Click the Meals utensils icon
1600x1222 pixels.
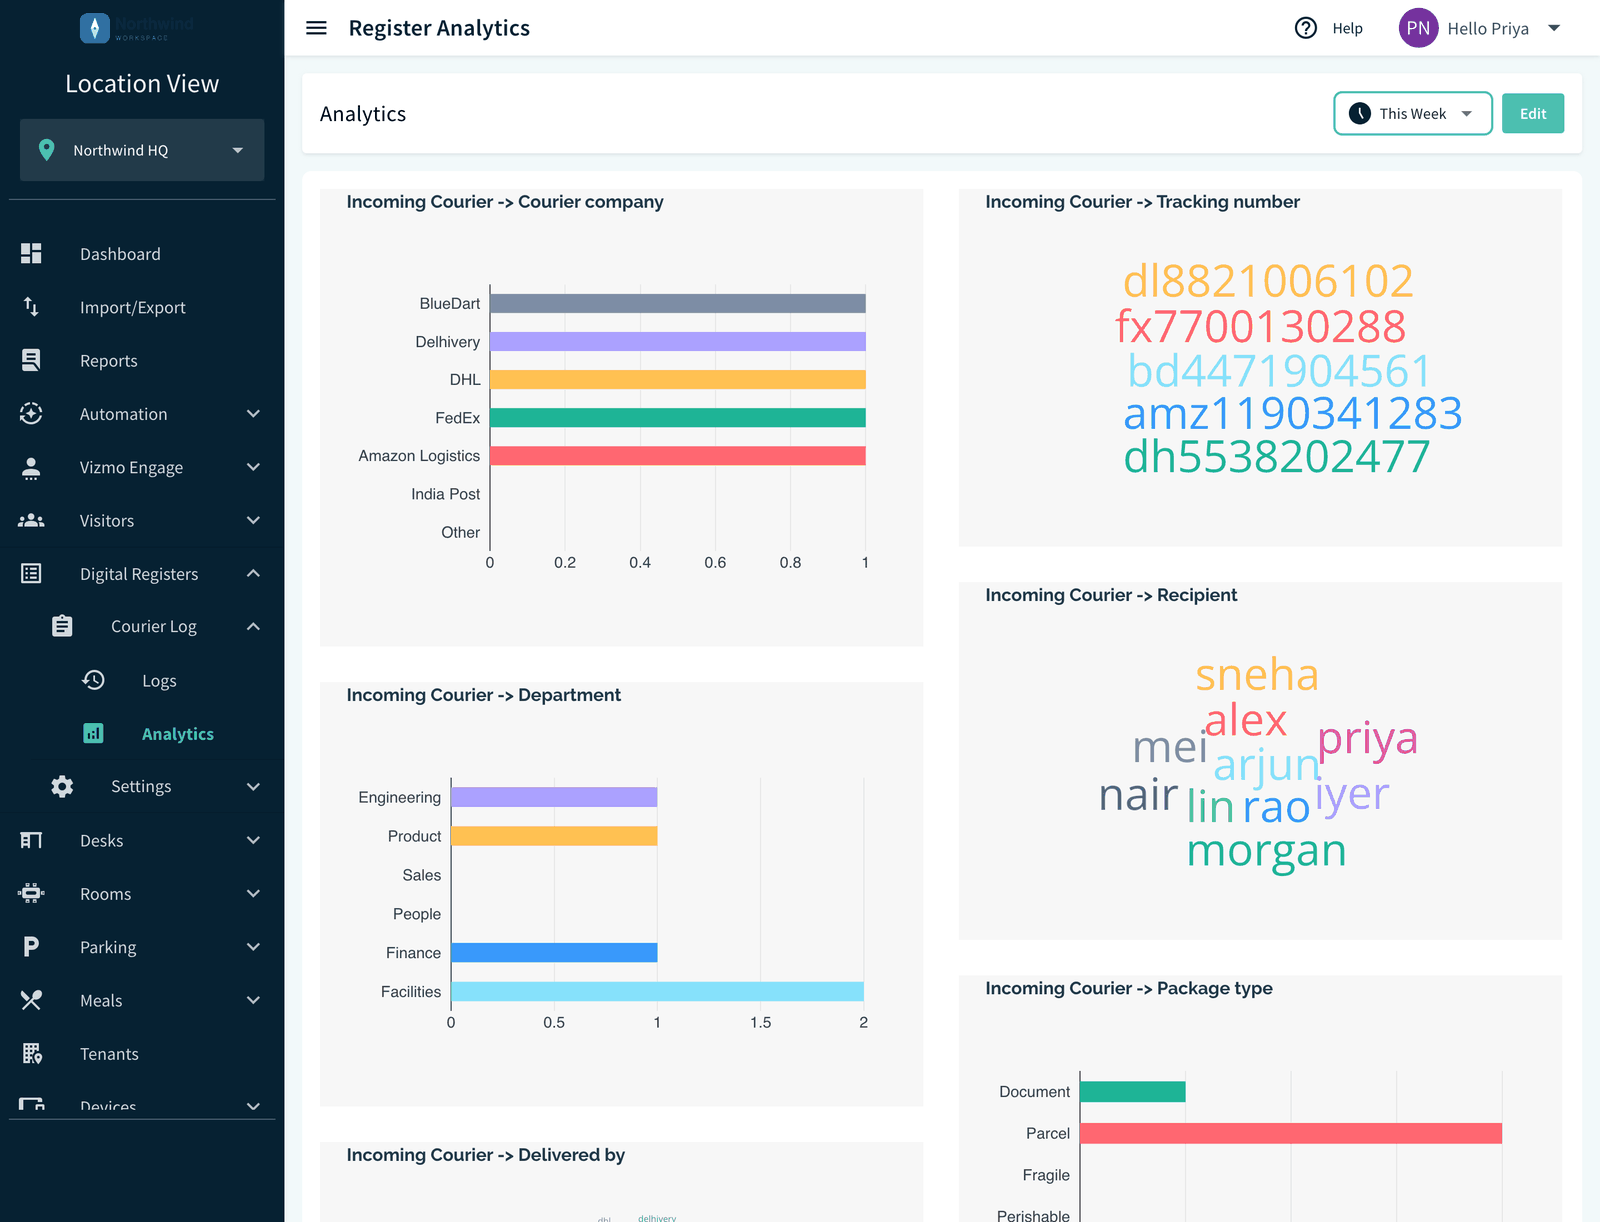pos(31,1000)
